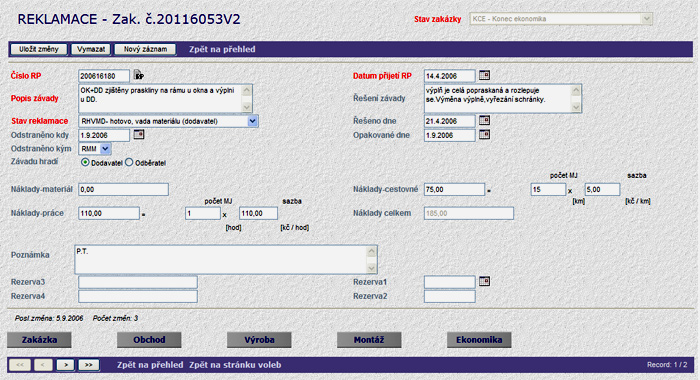Image resolution: width=700 pixels, height=380 pixels.
Task: Open calendar picker for Opakované dne
Action: click(x=484, y=134)
